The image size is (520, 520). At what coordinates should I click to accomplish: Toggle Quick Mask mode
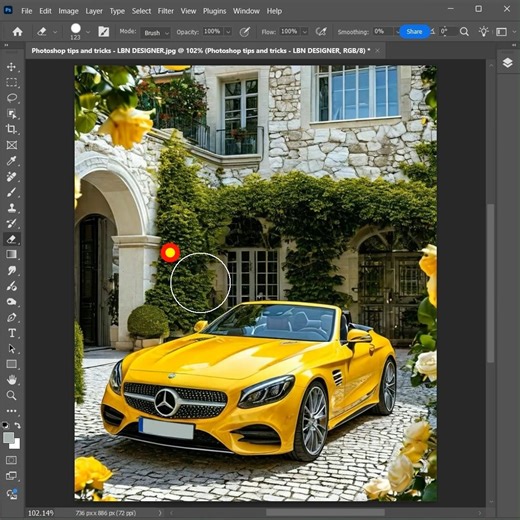[12, 460]
